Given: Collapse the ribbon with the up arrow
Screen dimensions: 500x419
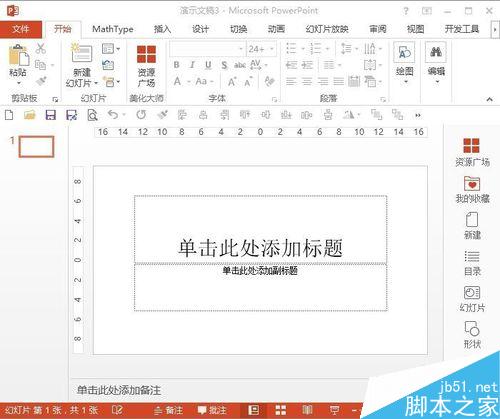Looking at the screenshot, I should point(489,99).
